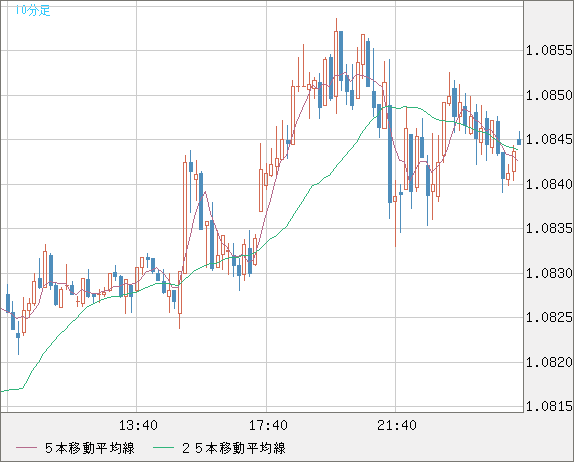Click the last blue candlestick near 1.0845
Image resolution: width=574 pixels, height=462 pixels.
[519, 139]
